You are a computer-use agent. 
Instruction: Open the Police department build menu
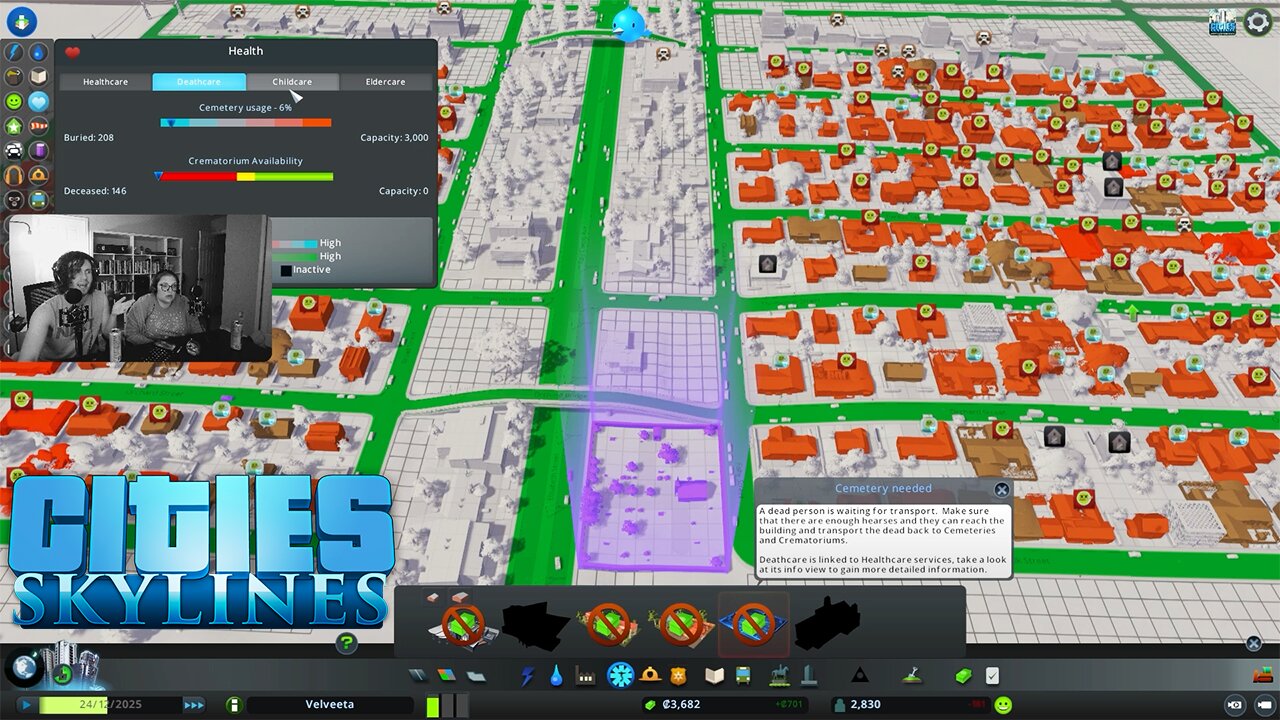(679, 676)
